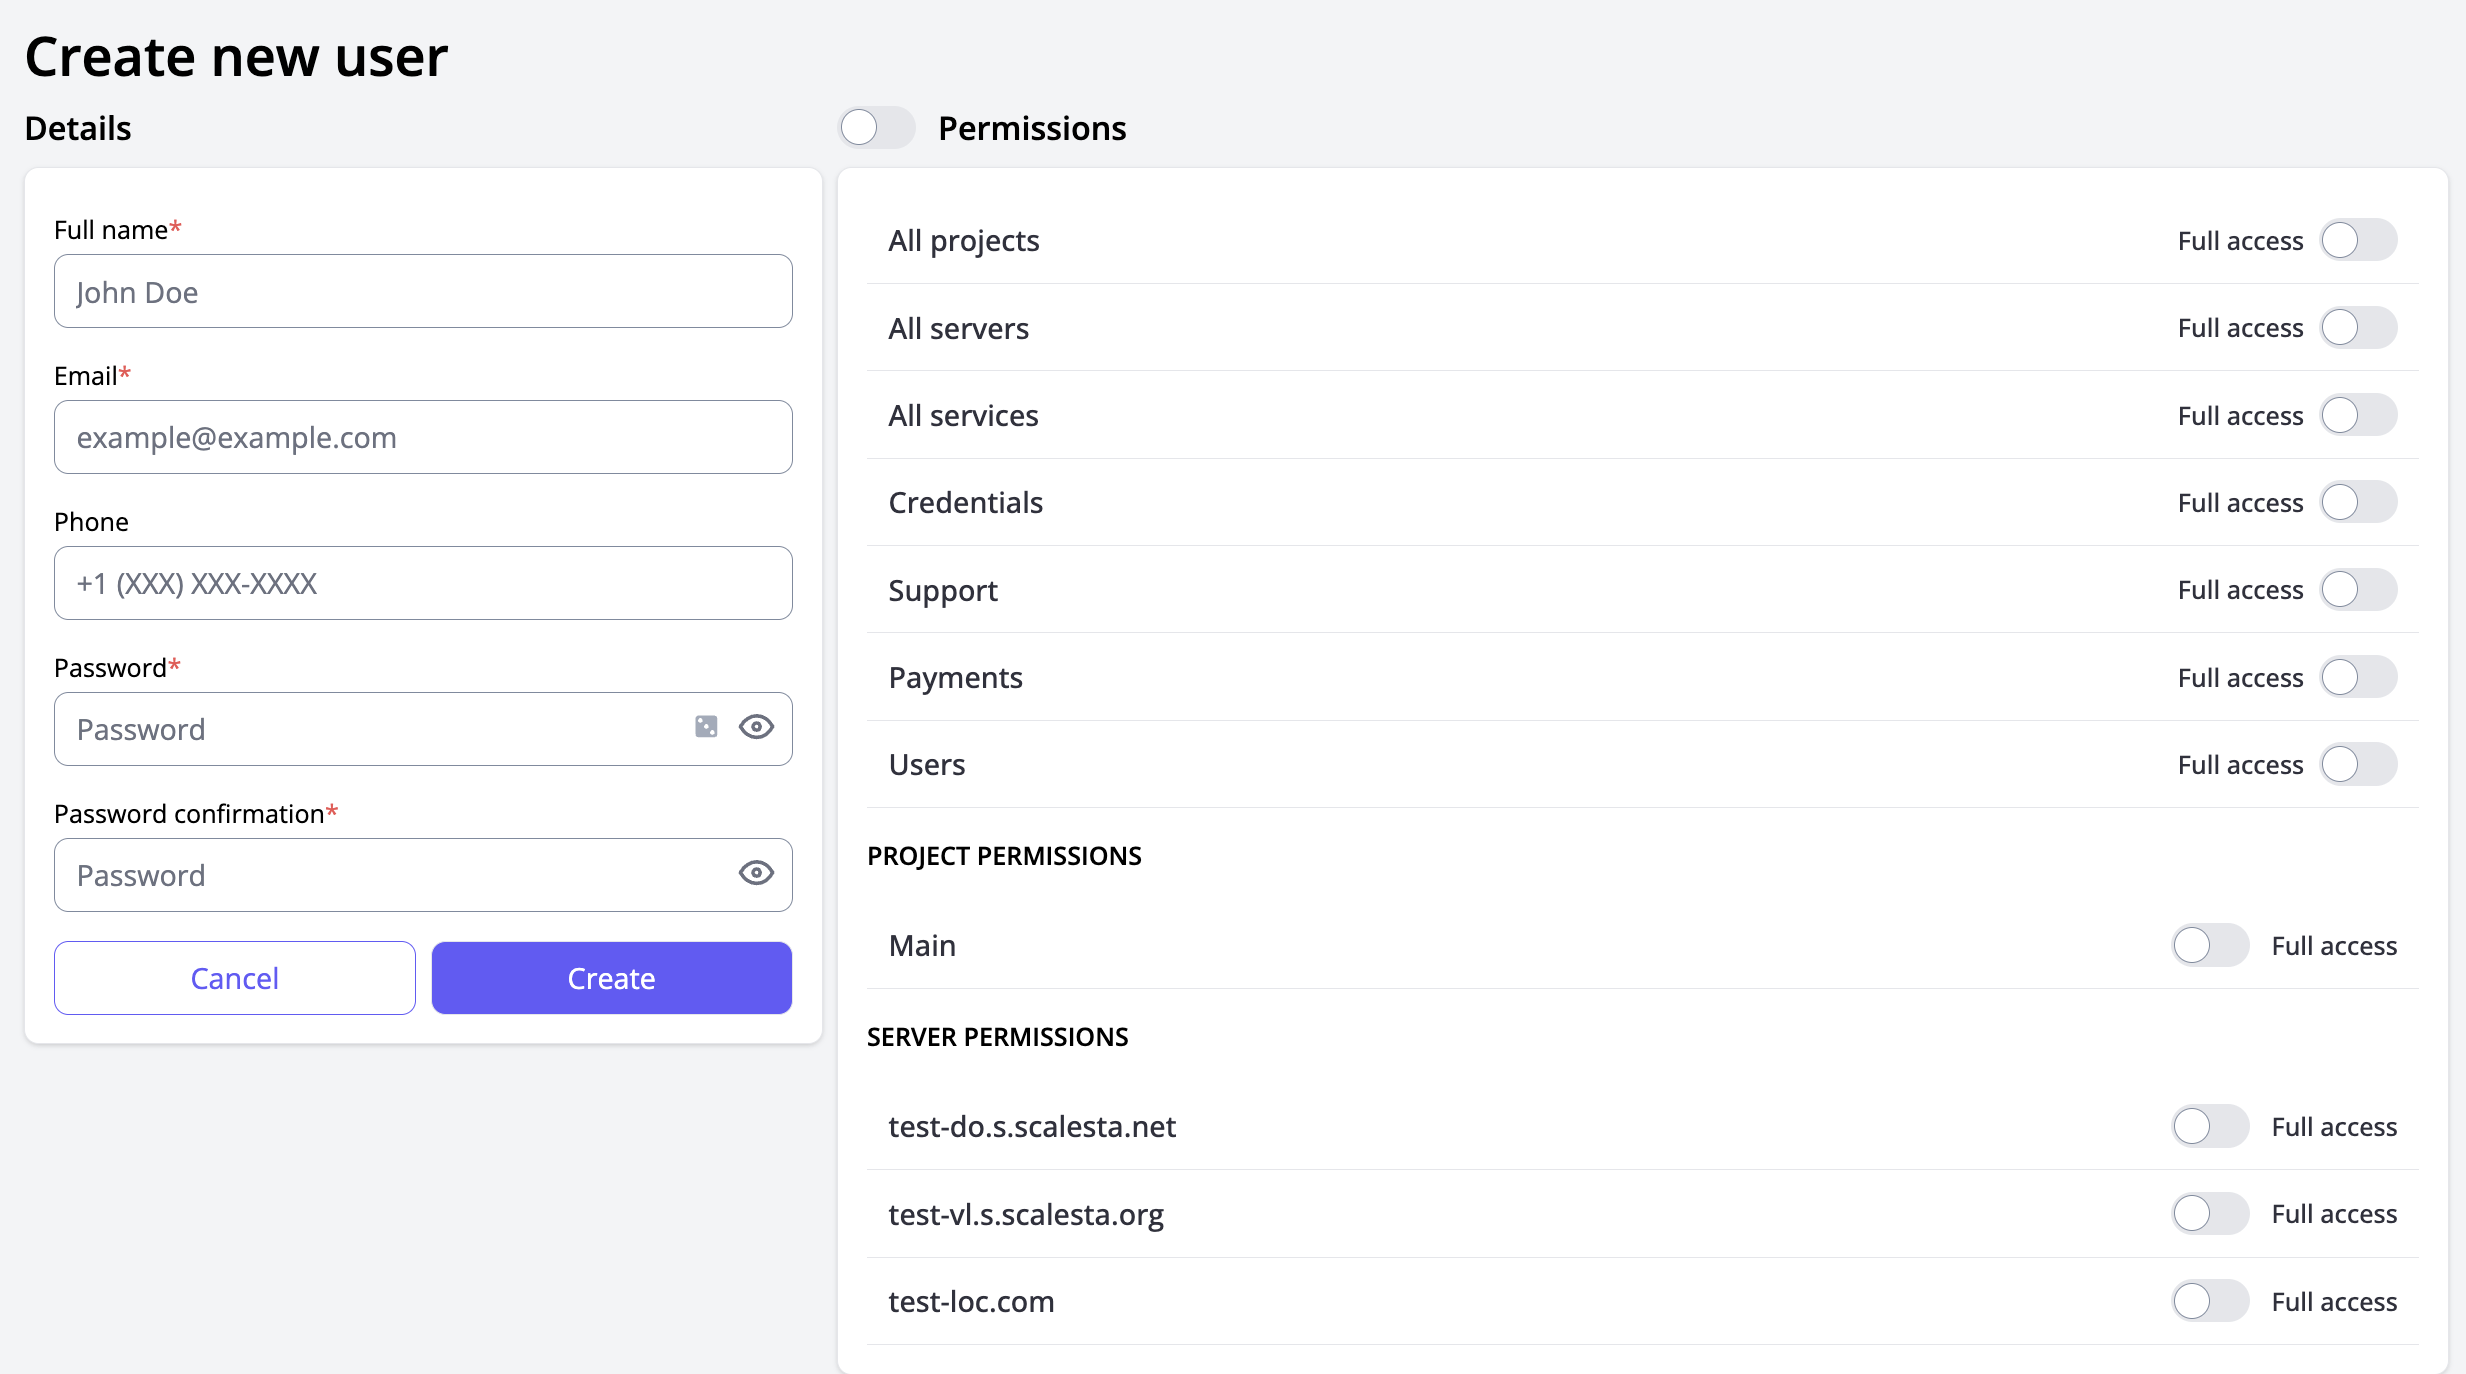Screen dimensions: 2466x1374
Task: Turn on All services full access
Action: 2358,415
